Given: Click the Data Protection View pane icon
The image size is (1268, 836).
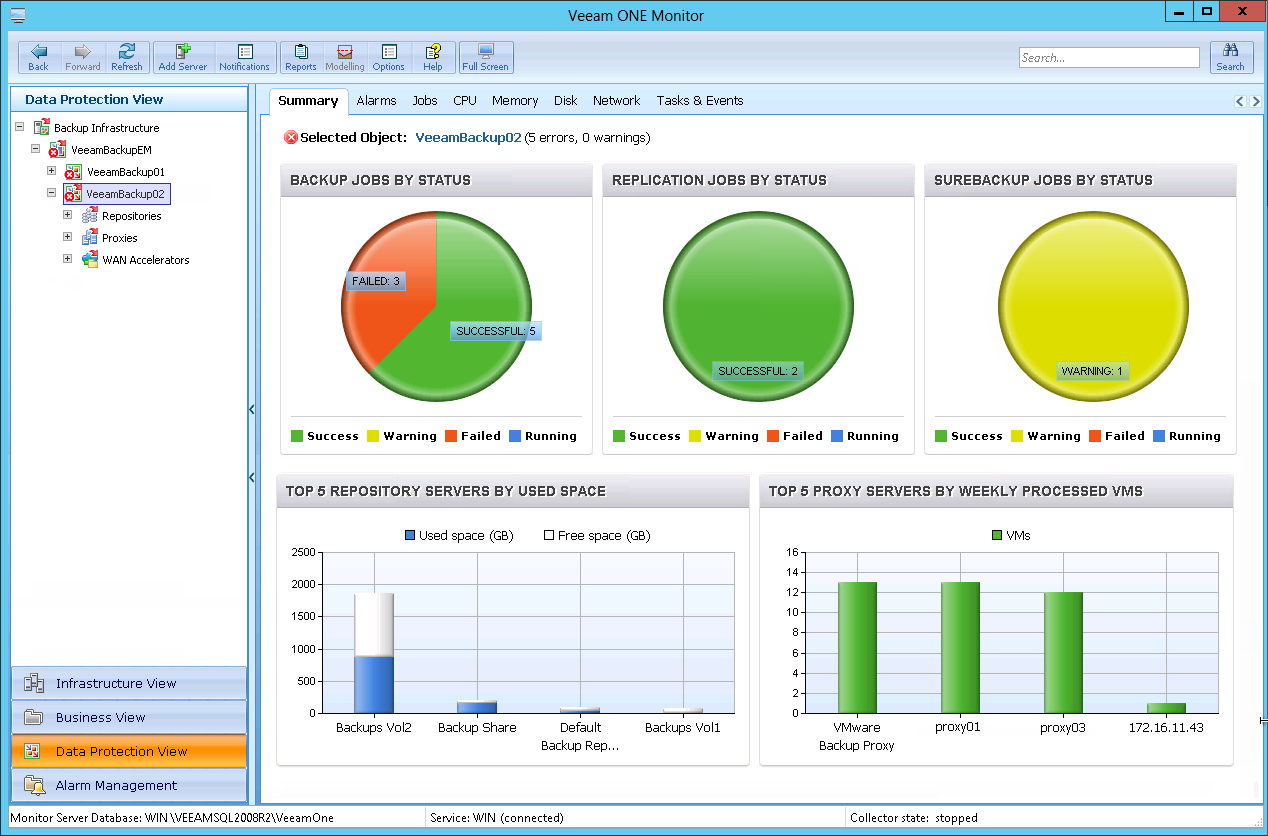Looking at the screenshot, I should [34, 752].
